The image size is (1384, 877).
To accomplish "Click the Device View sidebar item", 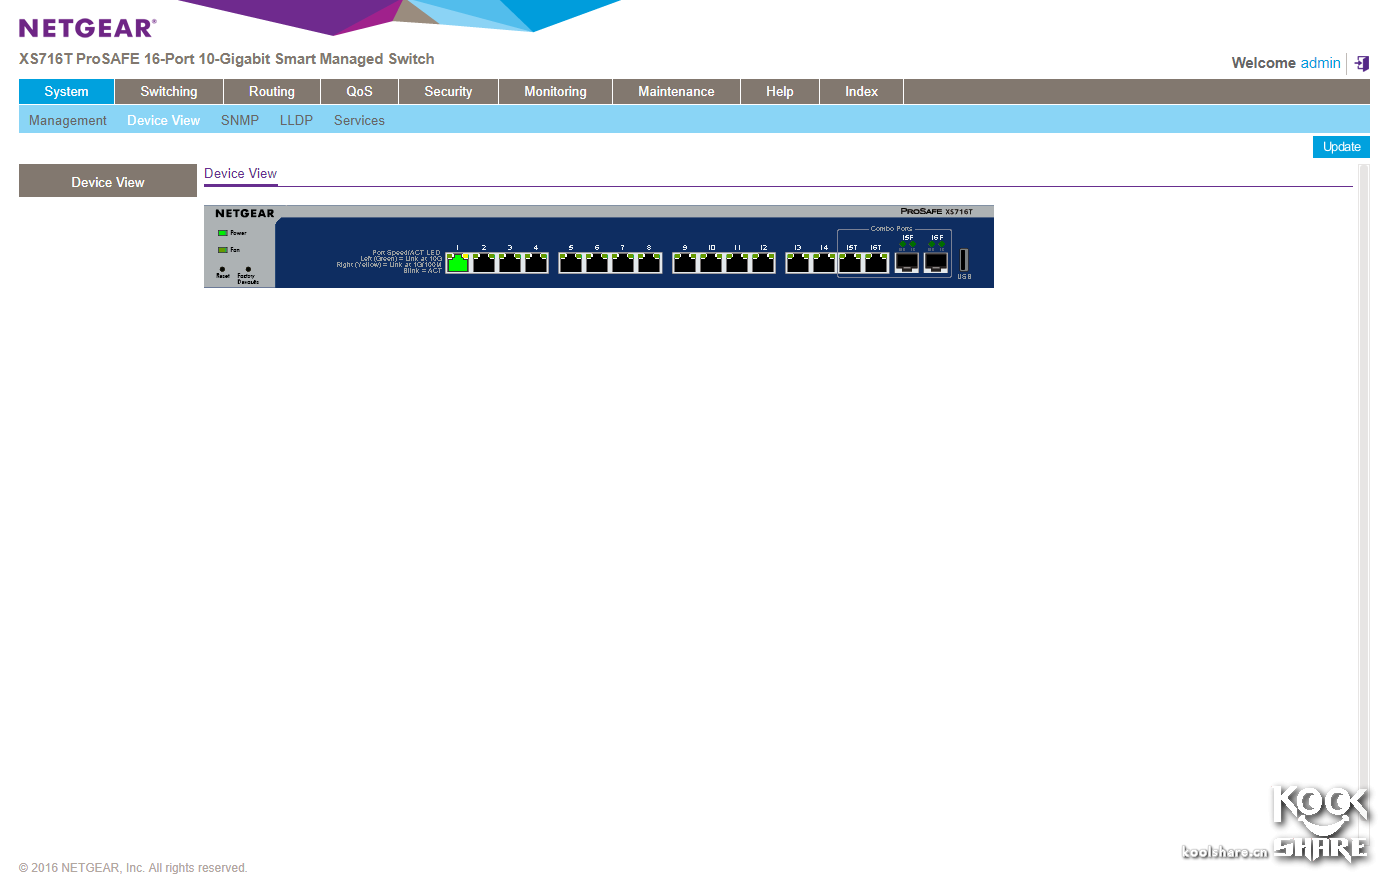I will point(108,182).
